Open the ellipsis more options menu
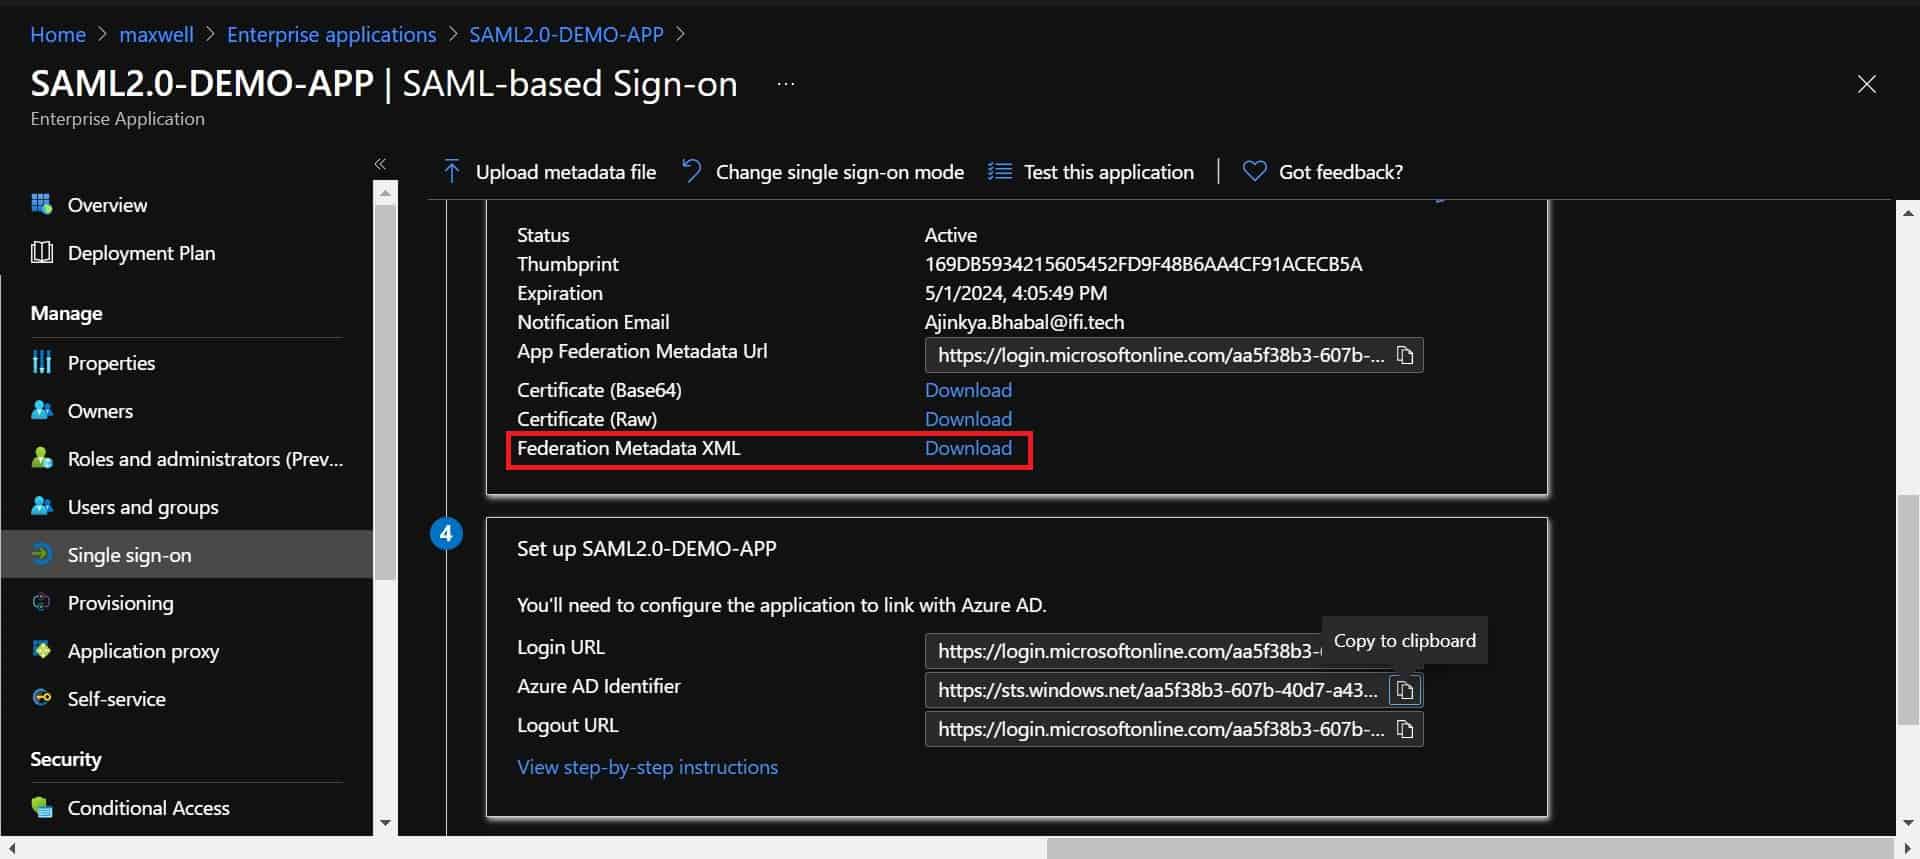Screen dimensions: 1920x859 click(786, 84)
